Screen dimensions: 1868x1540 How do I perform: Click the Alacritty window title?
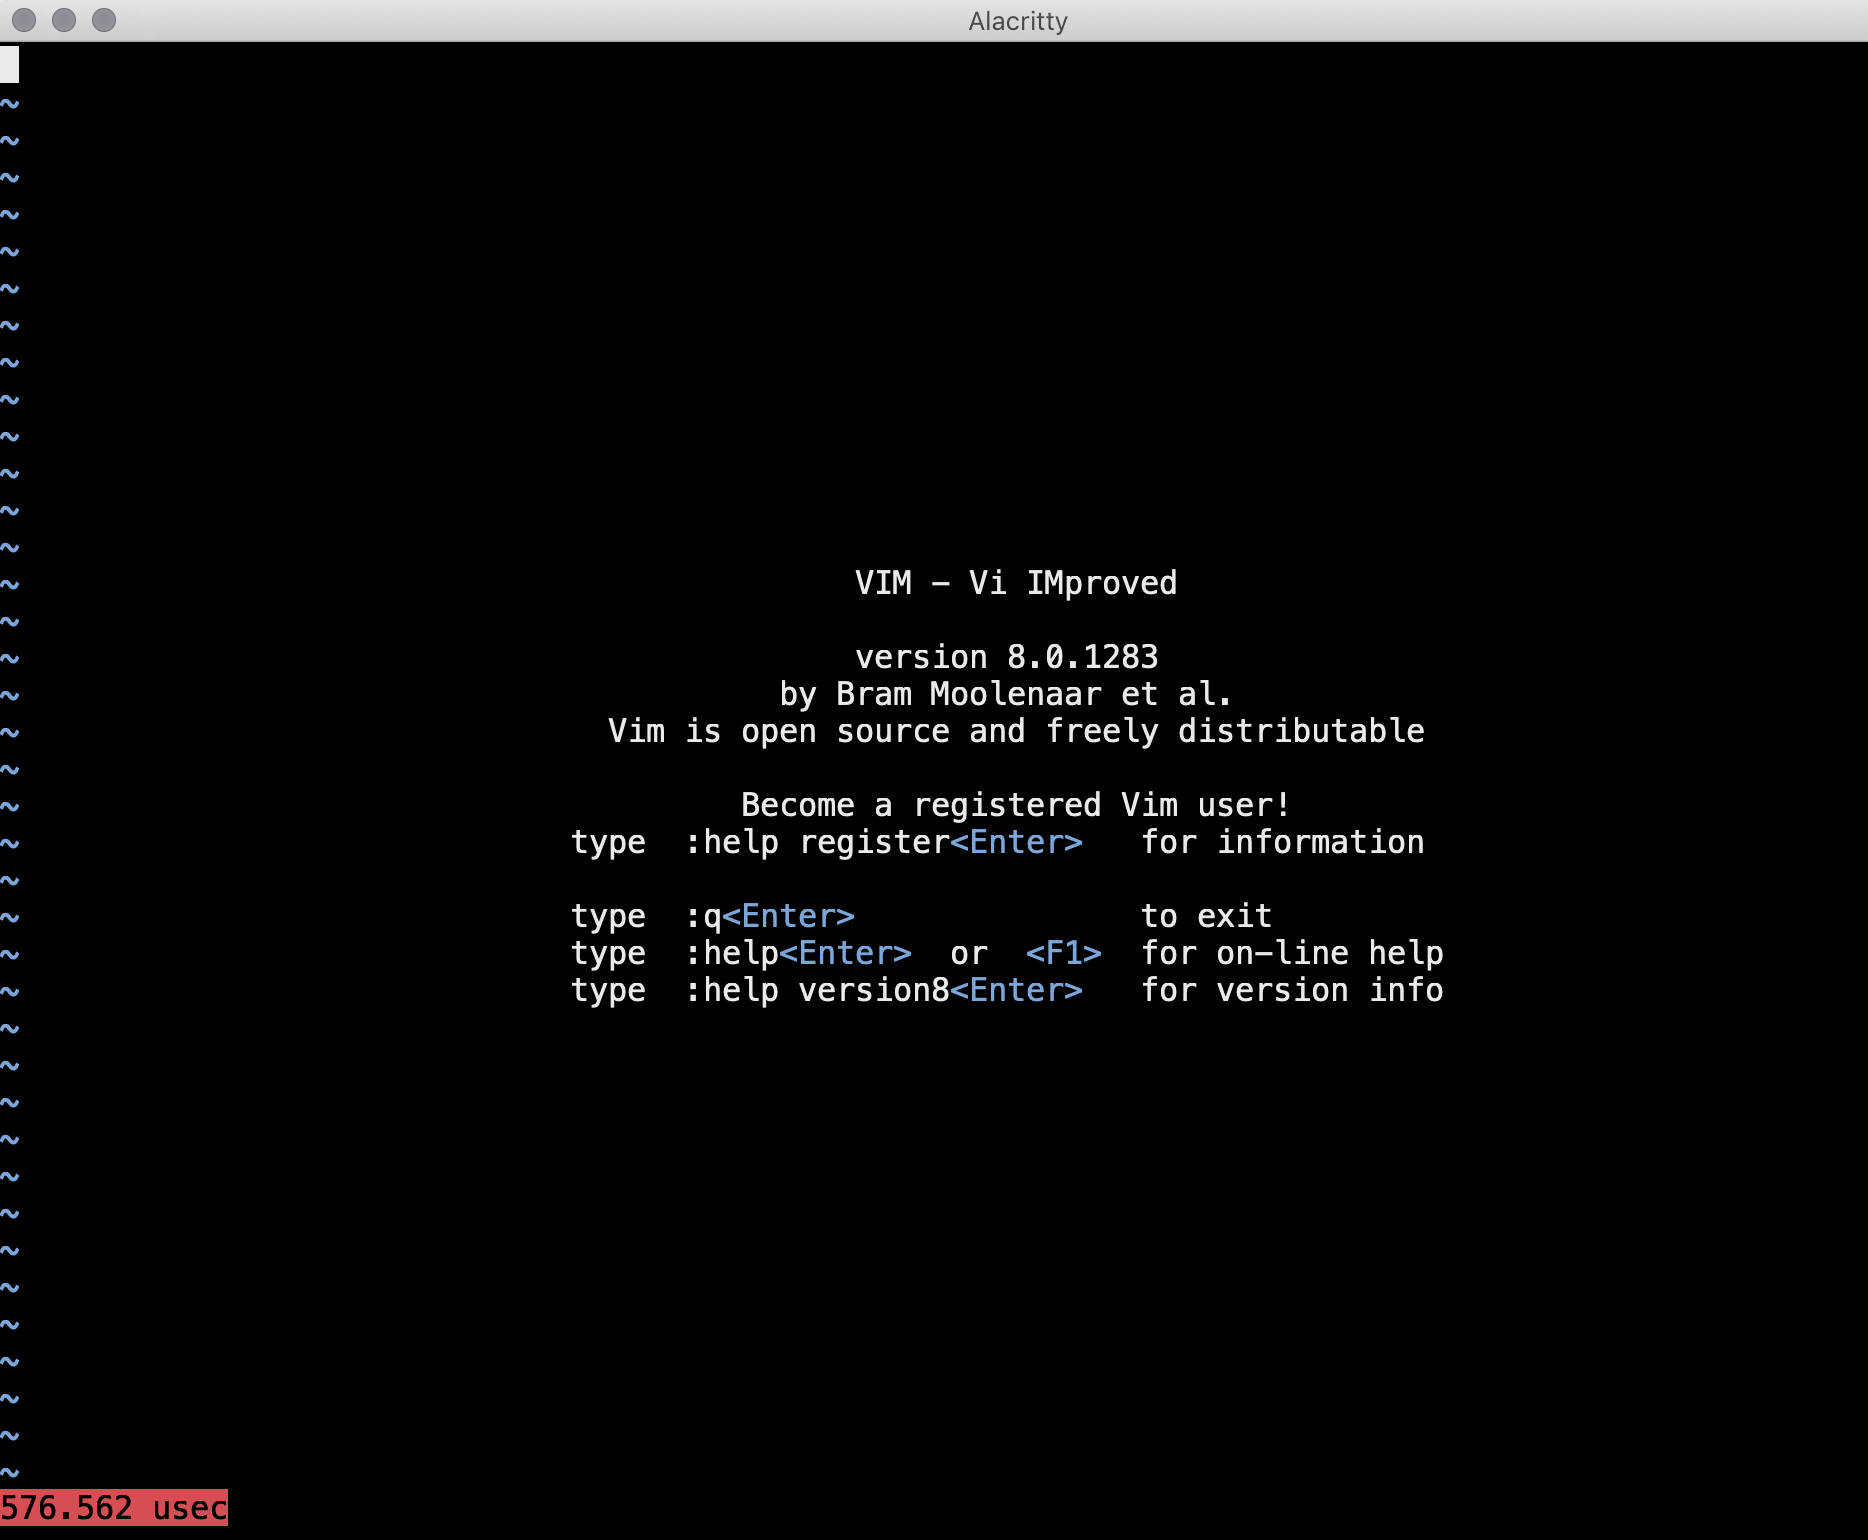tap(1018, 21)
